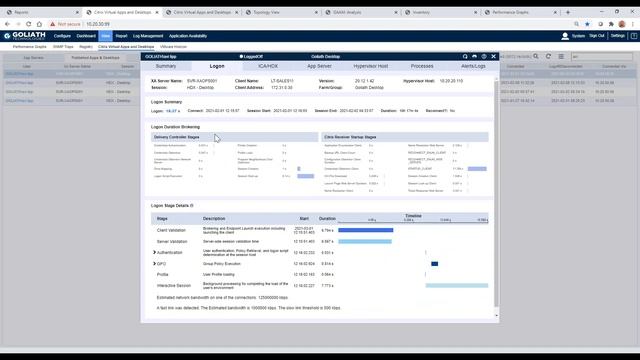The image size is (640, 360).
Task: Click the GPO timeline bar
Action: pyautogui.click(x=434, y=264)
